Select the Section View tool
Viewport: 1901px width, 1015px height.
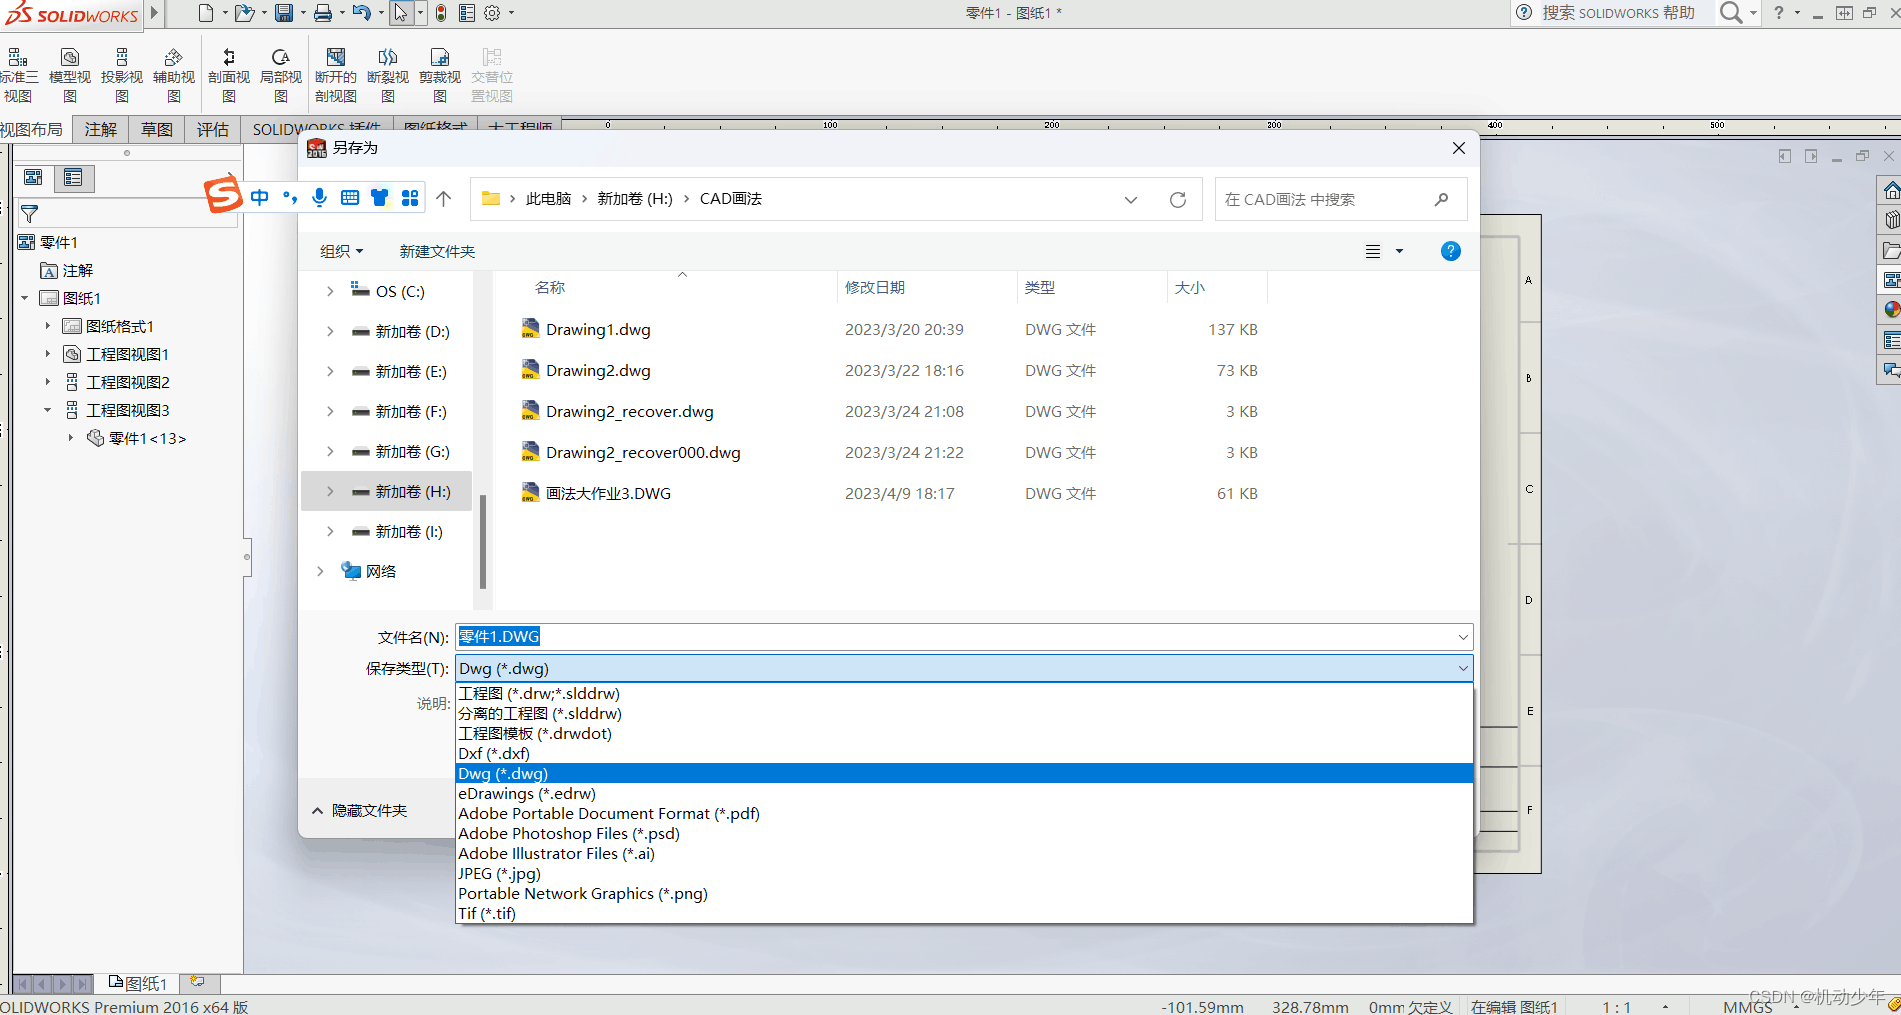(229, 75)
